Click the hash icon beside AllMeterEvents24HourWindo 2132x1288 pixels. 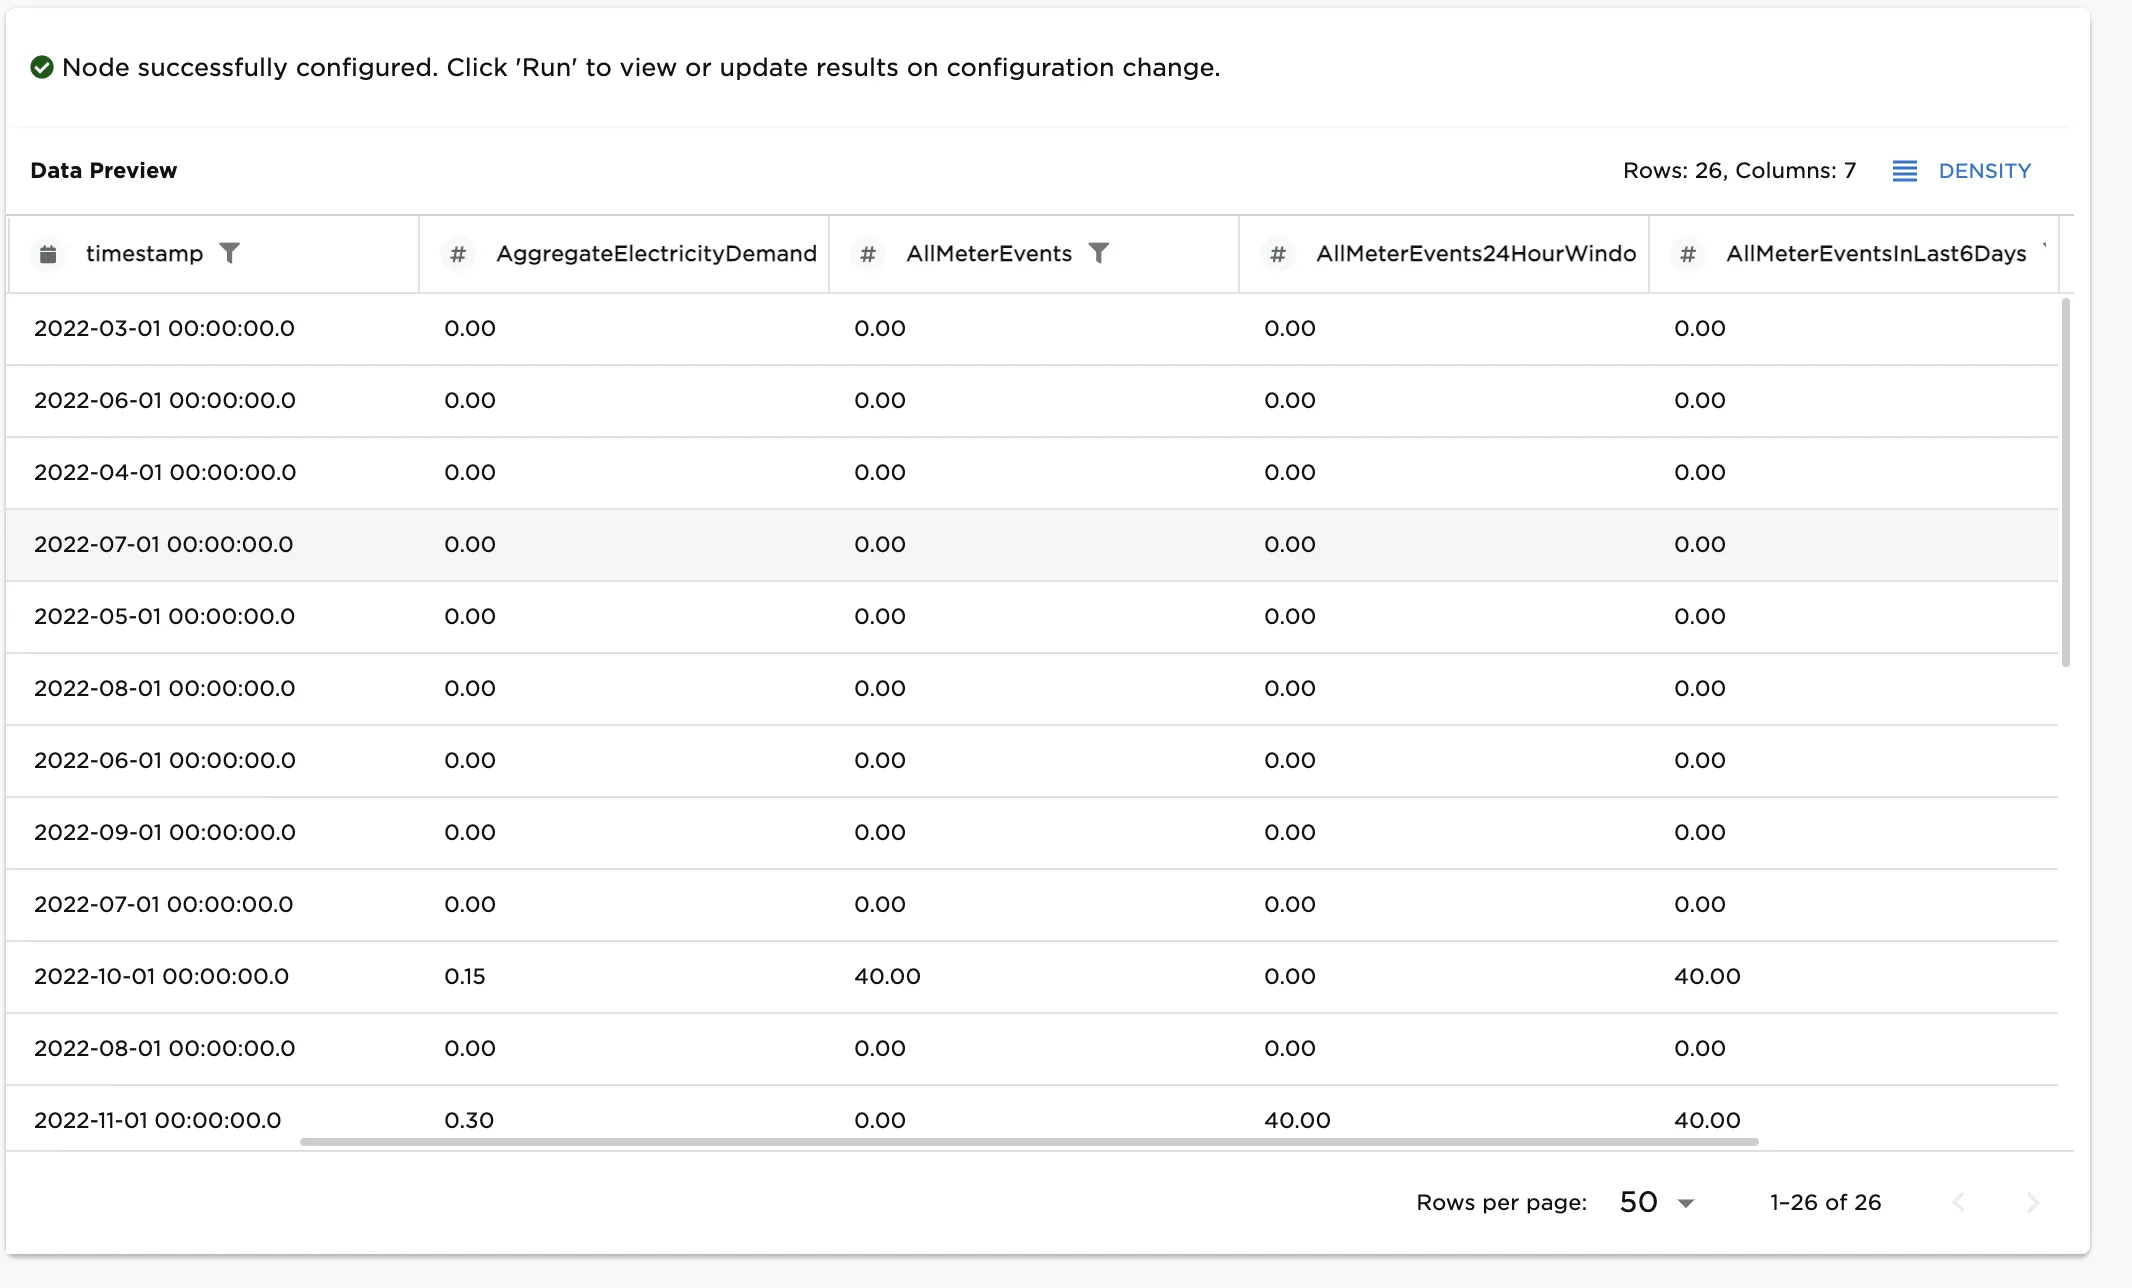[x=1278, y=254]
